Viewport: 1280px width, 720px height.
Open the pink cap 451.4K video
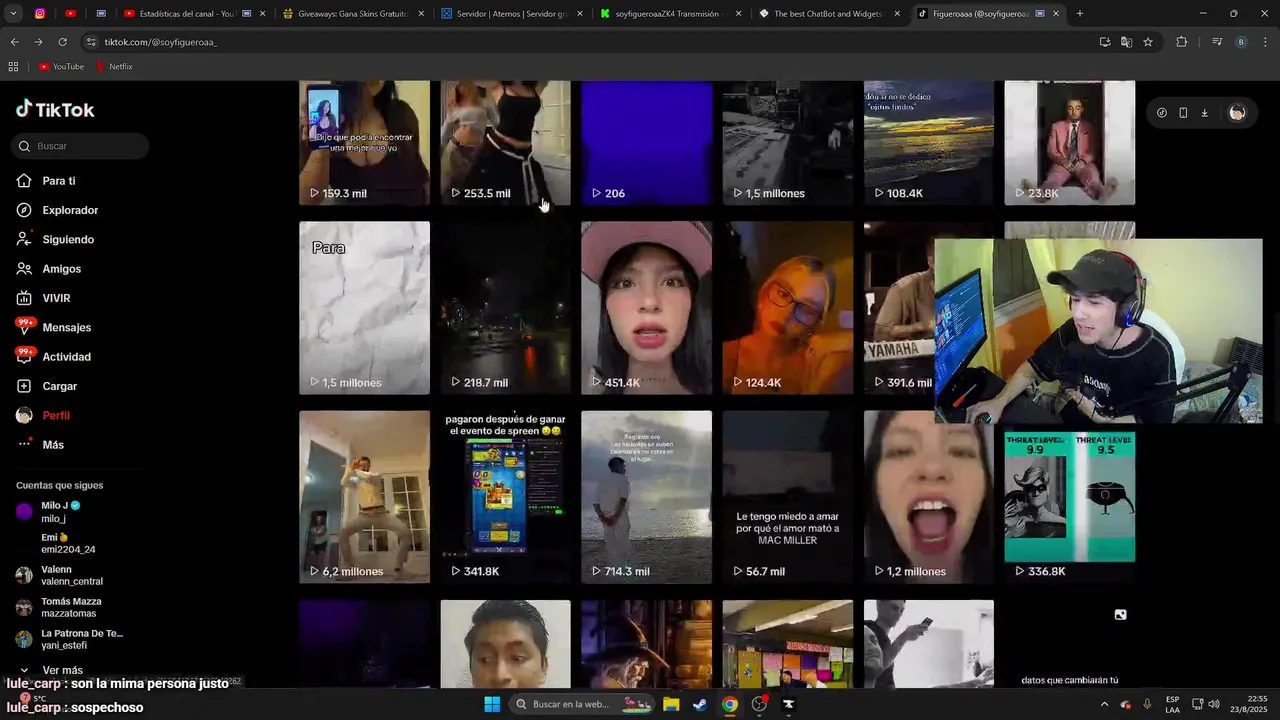[646, 308]
